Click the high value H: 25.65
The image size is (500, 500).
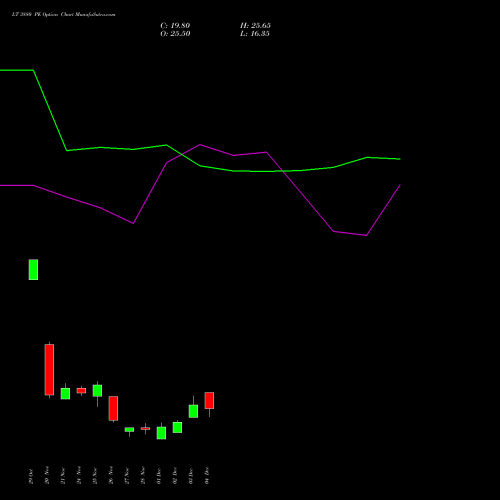click(255, 26)
